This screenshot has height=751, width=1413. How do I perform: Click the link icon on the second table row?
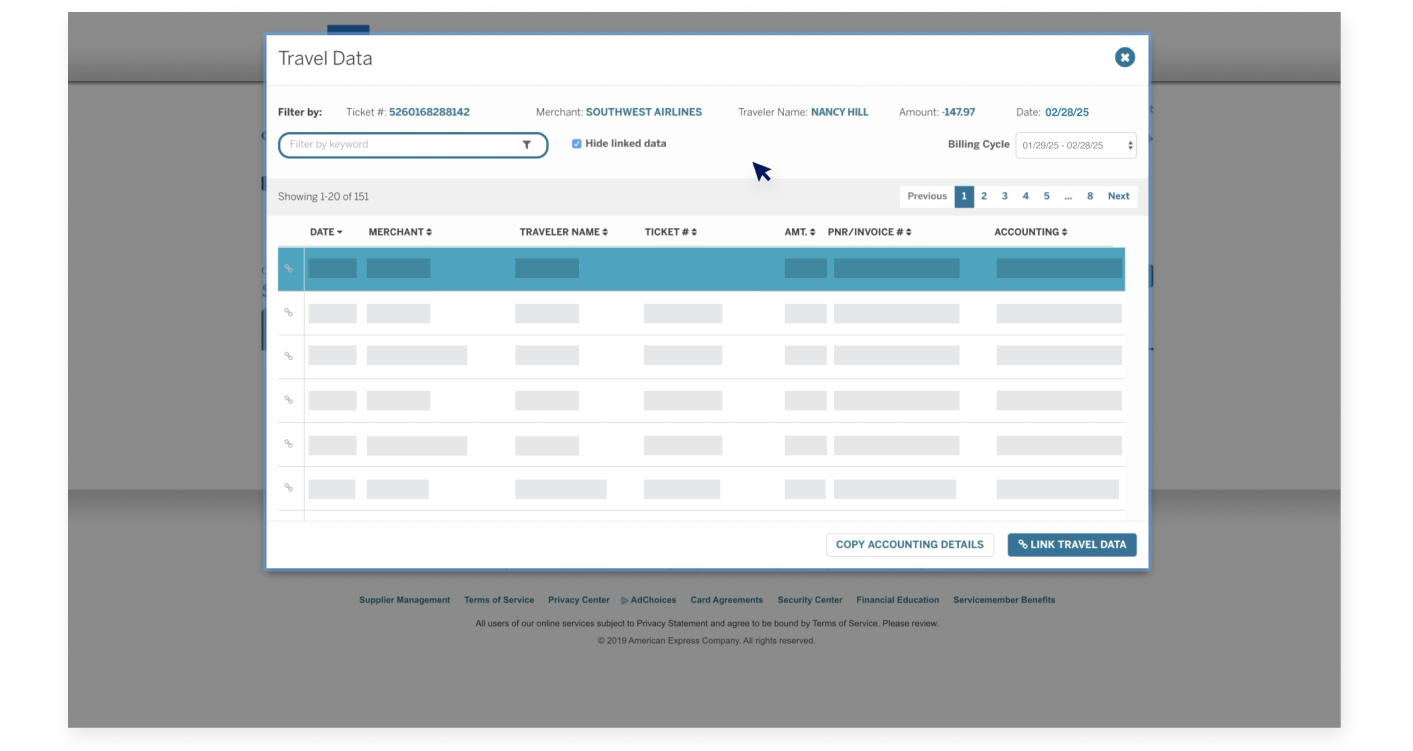[289, 313]
